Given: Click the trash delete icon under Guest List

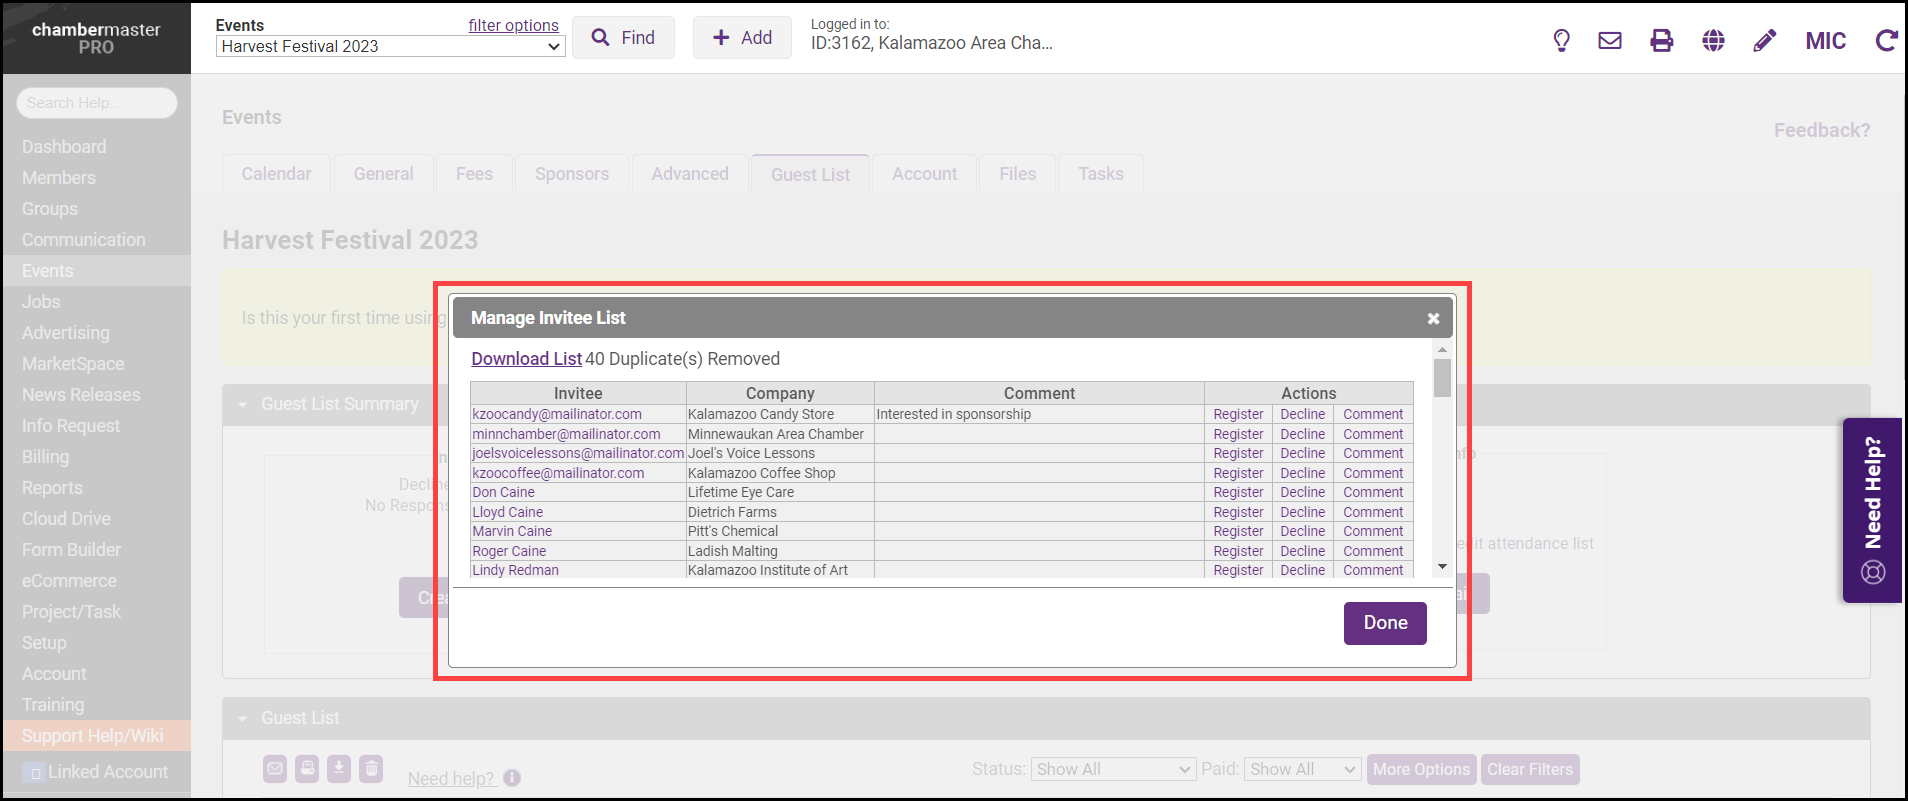Looking at the screenshot, I should [x=371, y=768].
